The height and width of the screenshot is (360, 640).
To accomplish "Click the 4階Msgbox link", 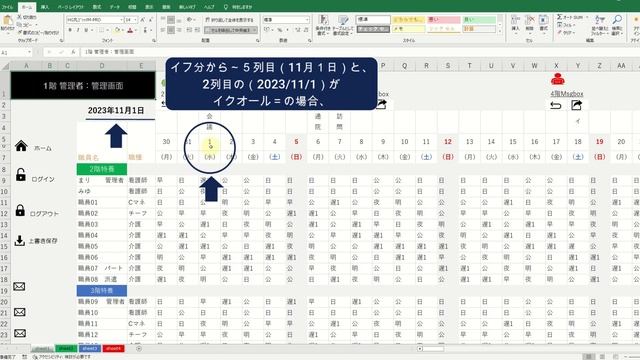I will coord(567,94).
